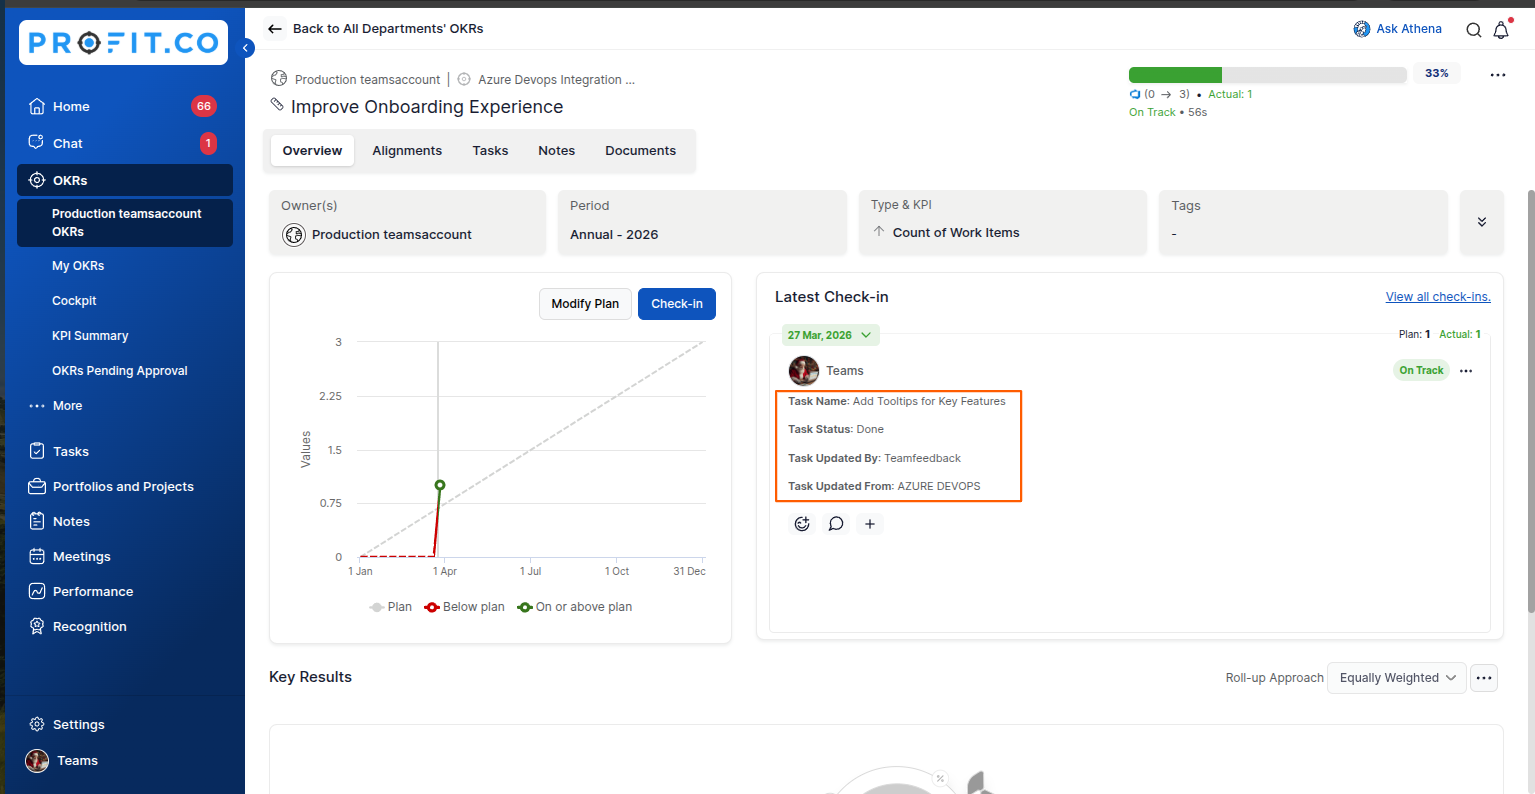Open View all check-ins link
1535x794 pixels.
coord(1438,297)
